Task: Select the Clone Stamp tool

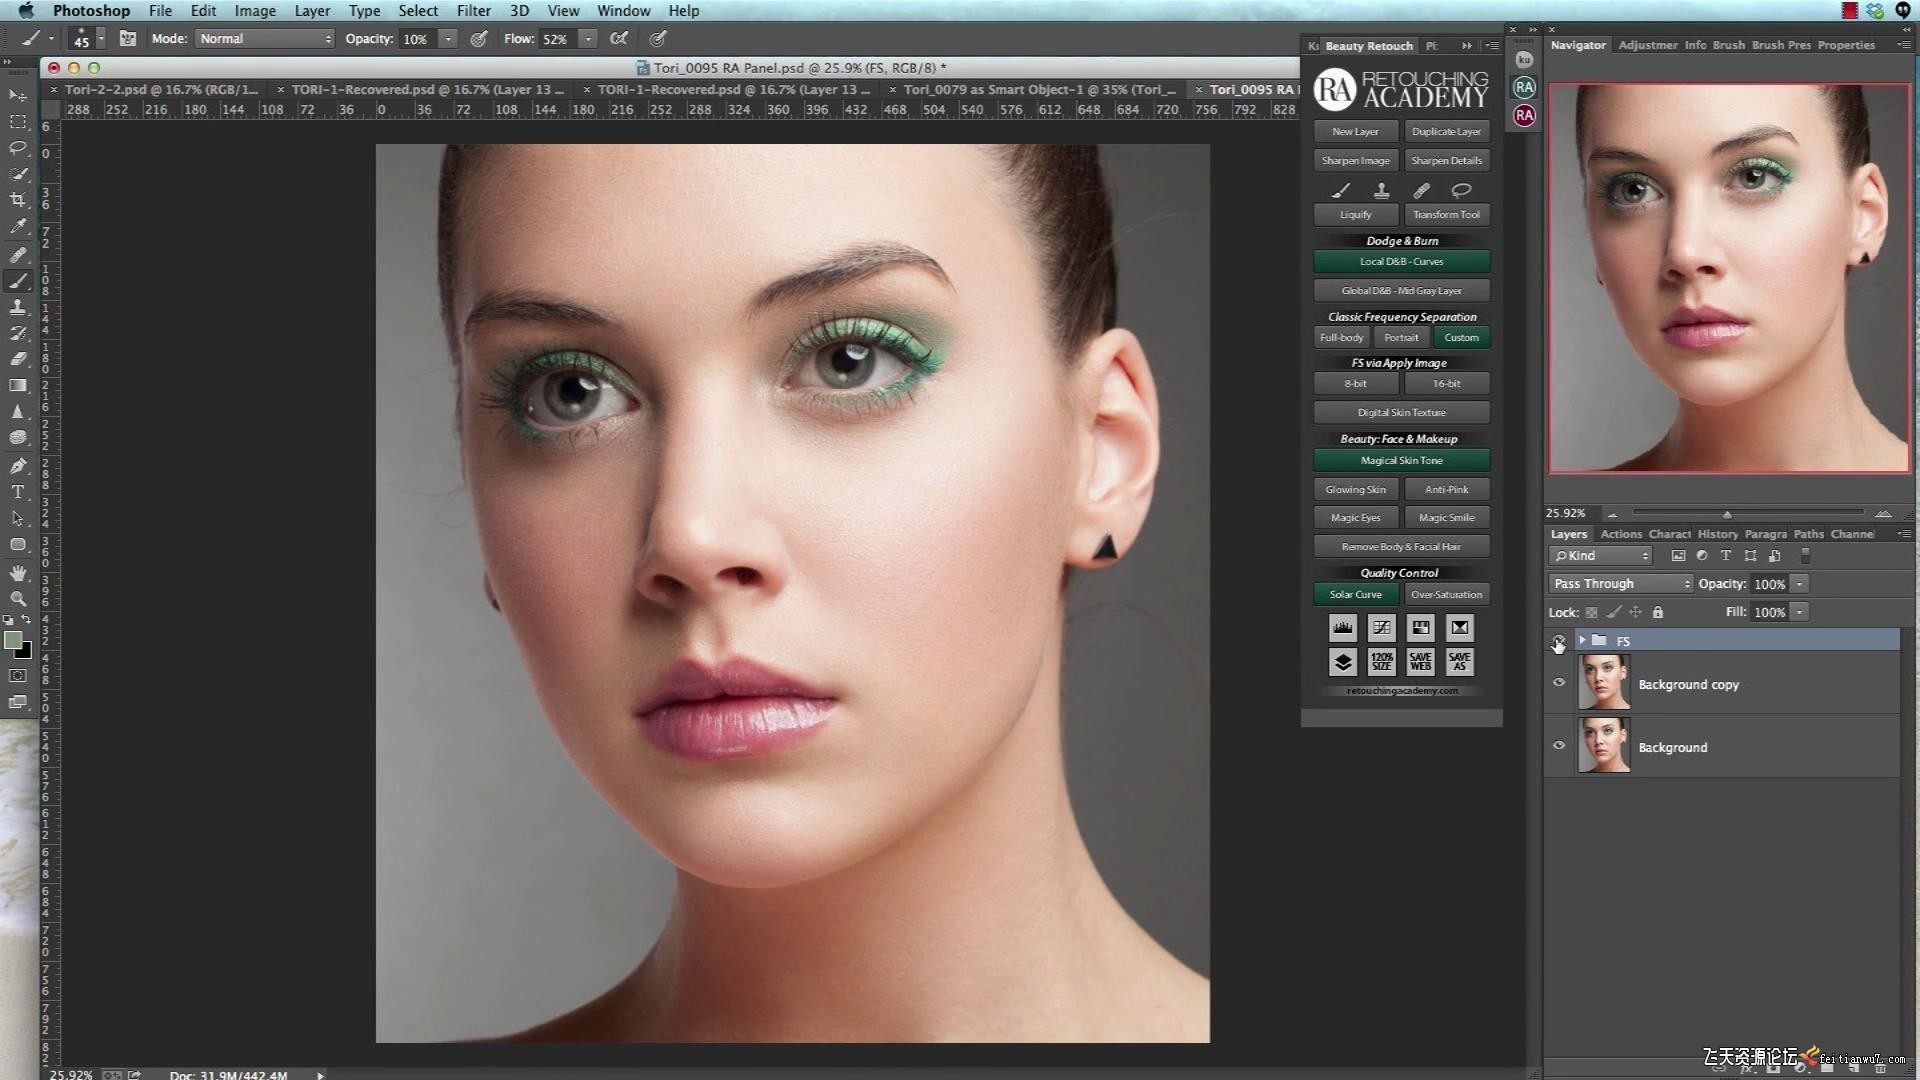Action: [x=18, y=307]
